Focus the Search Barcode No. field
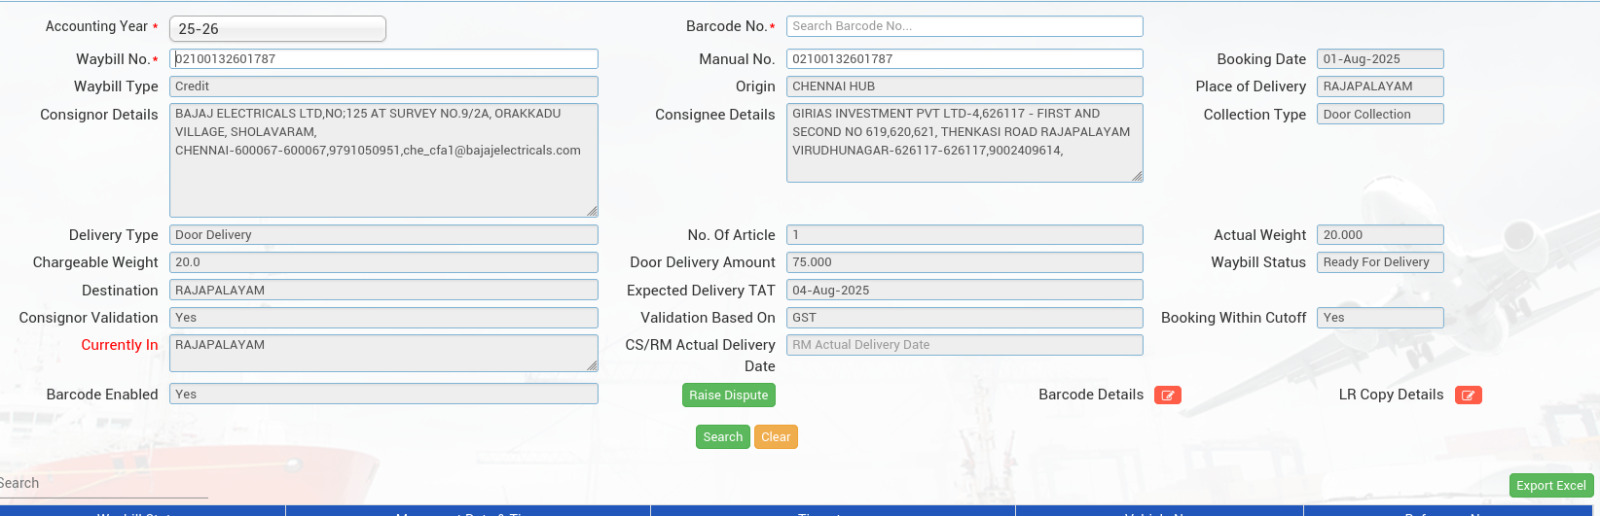1600x516 pixels. [x=964, y=26]
